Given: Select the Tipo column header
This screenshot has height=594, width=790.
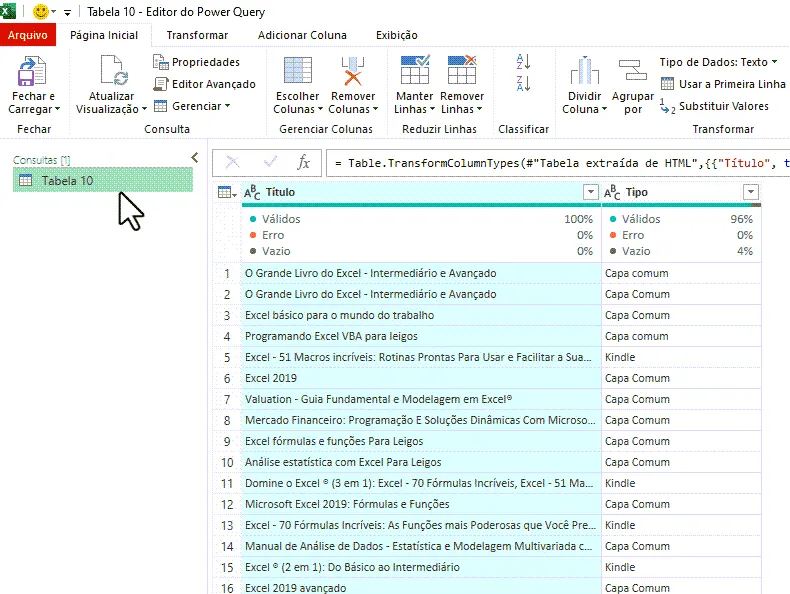Looking at the screenshot, I should (681, 192).
